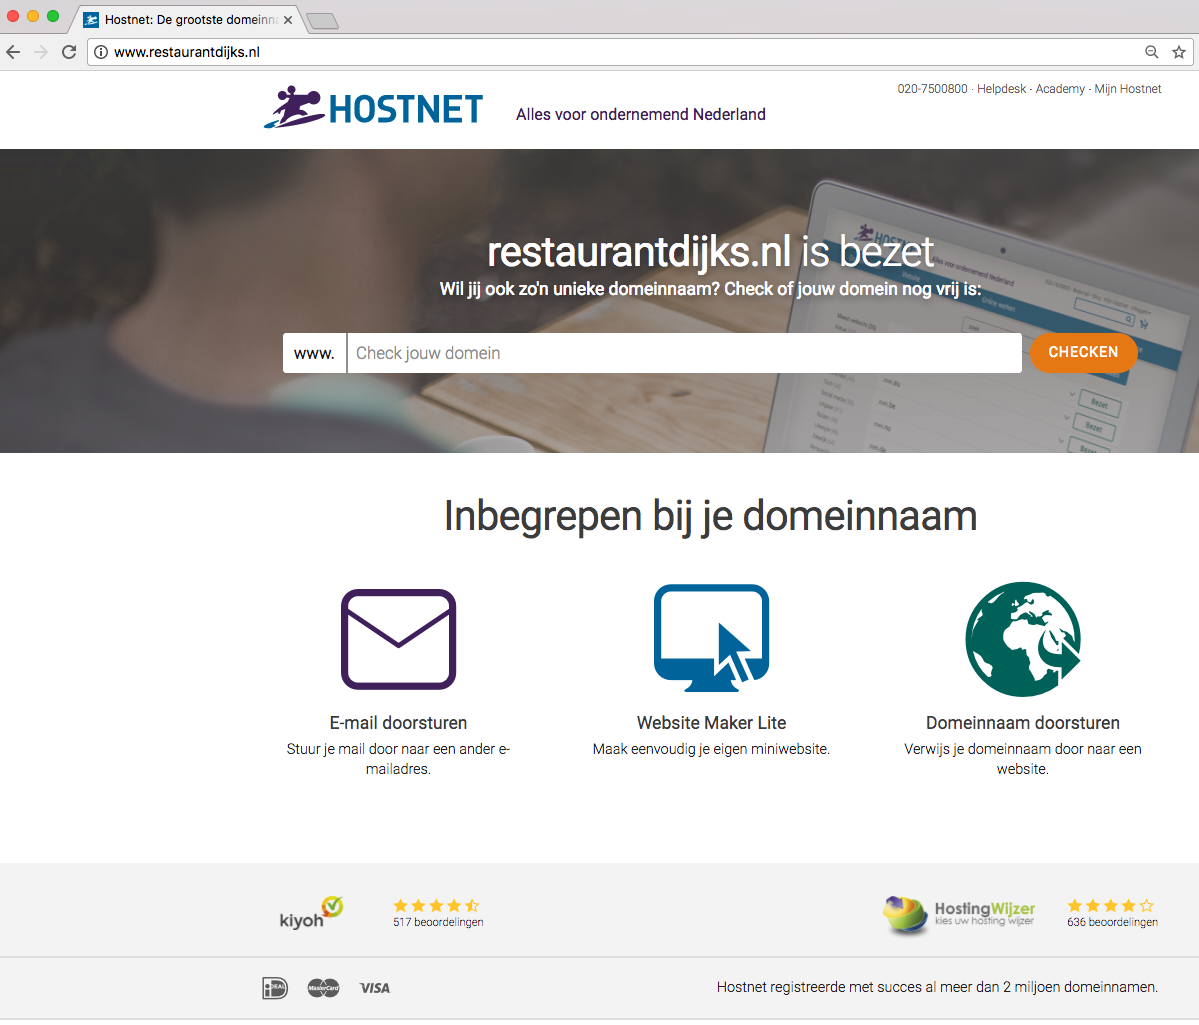Click the blue Website Maker monitor icon
Screen dimensions: 1199x1025
tap(711, 638)
